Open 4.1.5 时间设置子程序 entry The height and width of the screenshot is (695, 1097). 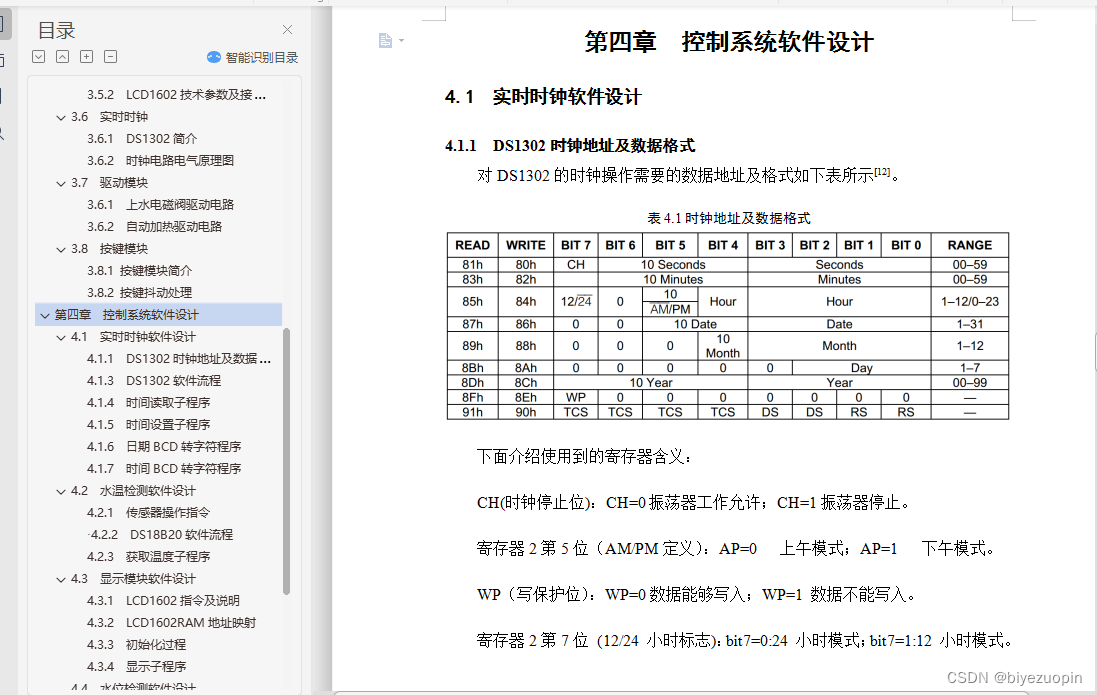(148, 424)
